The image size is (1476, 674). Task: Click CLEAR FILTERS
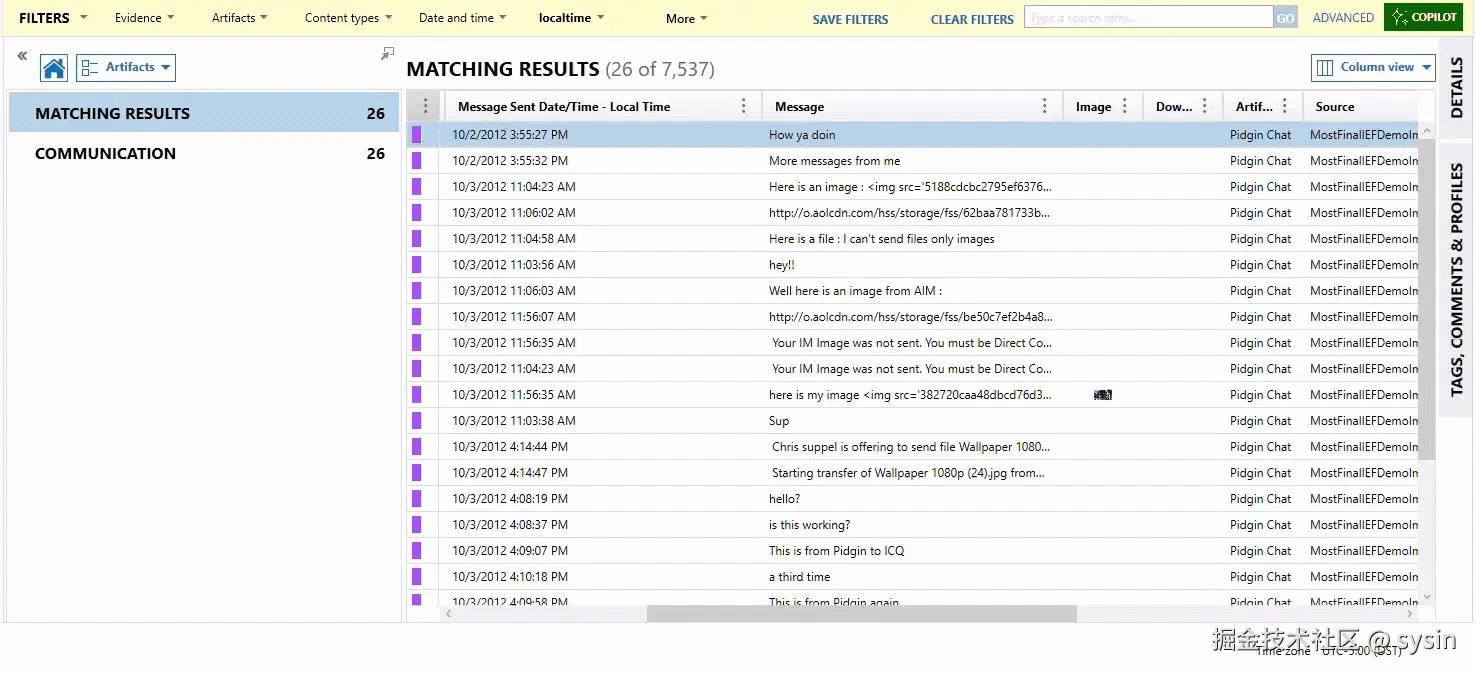(x=972, y=19)
